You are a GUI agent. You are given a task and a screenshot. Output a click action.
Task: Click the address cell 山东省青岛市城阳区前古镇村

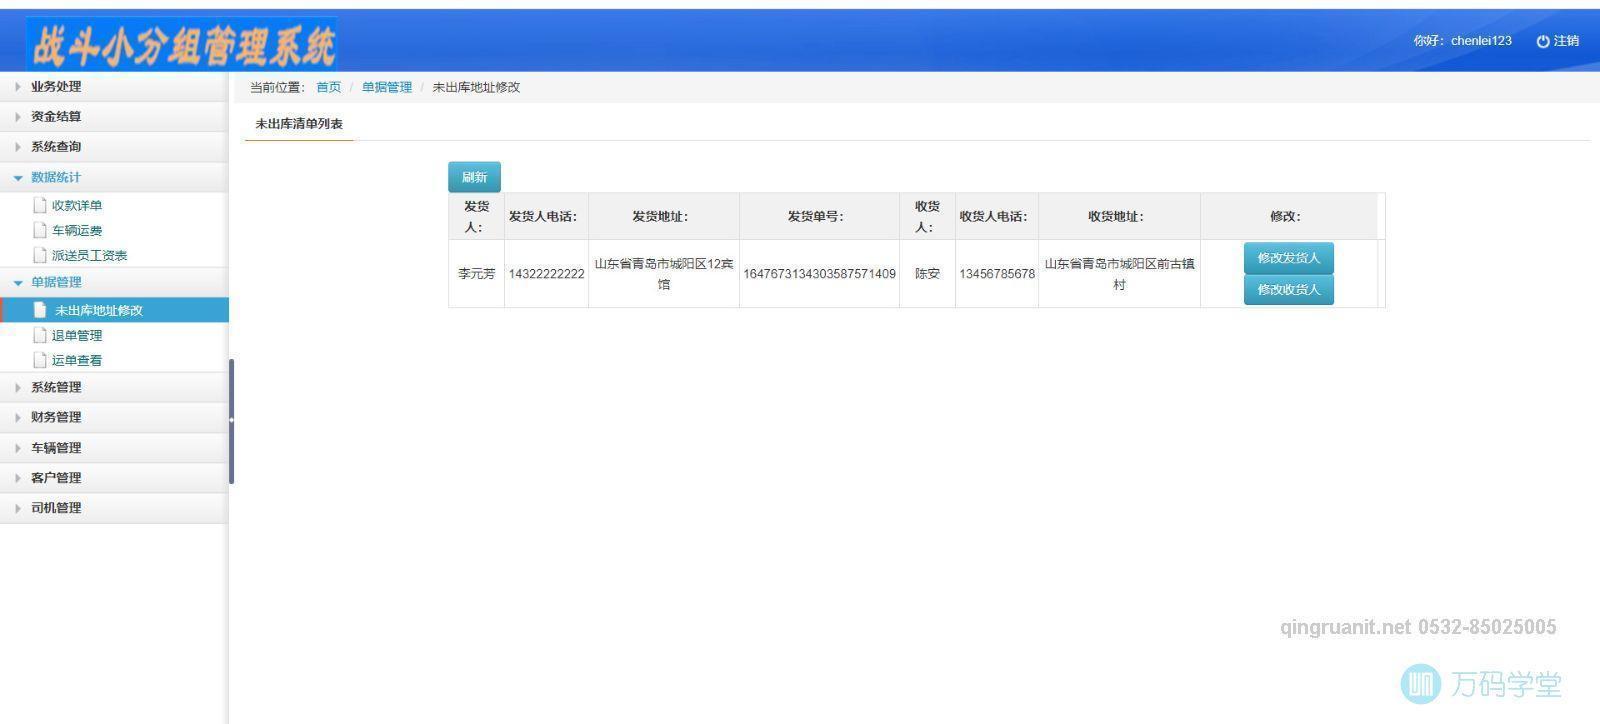1119,274
